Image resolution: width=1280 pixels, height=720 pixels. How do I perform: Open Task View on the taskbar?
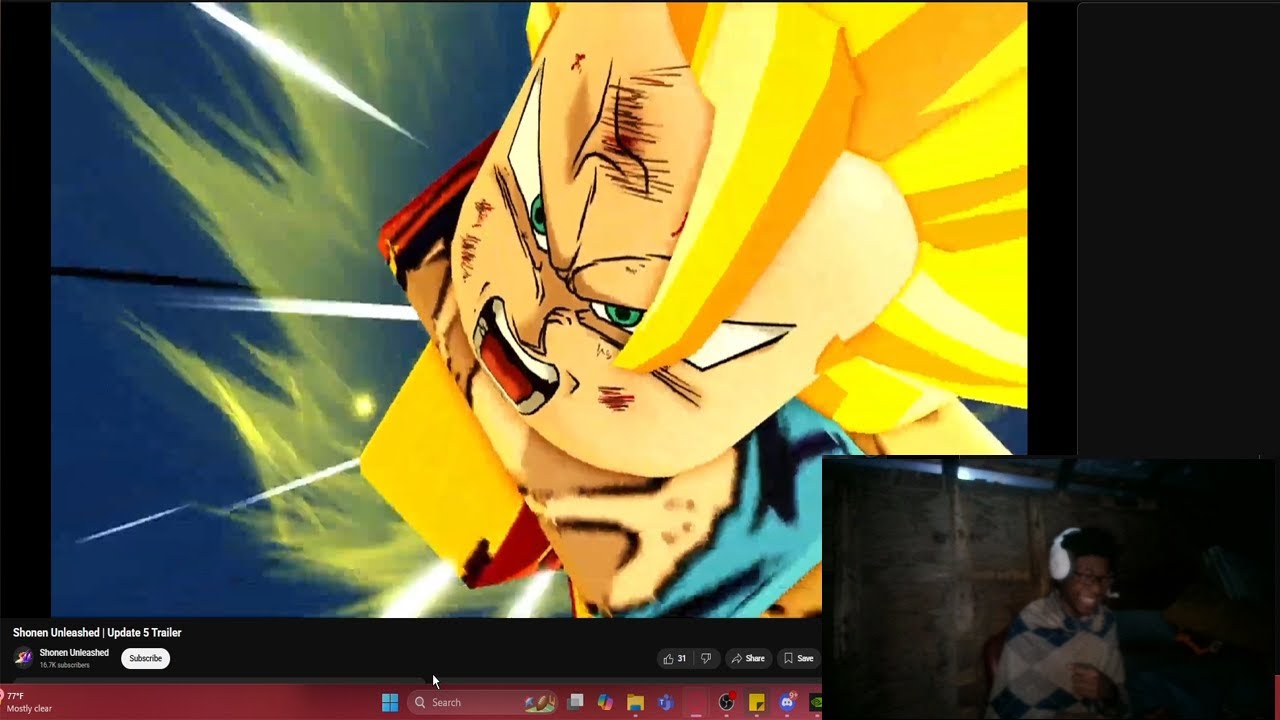pos(576,702)
